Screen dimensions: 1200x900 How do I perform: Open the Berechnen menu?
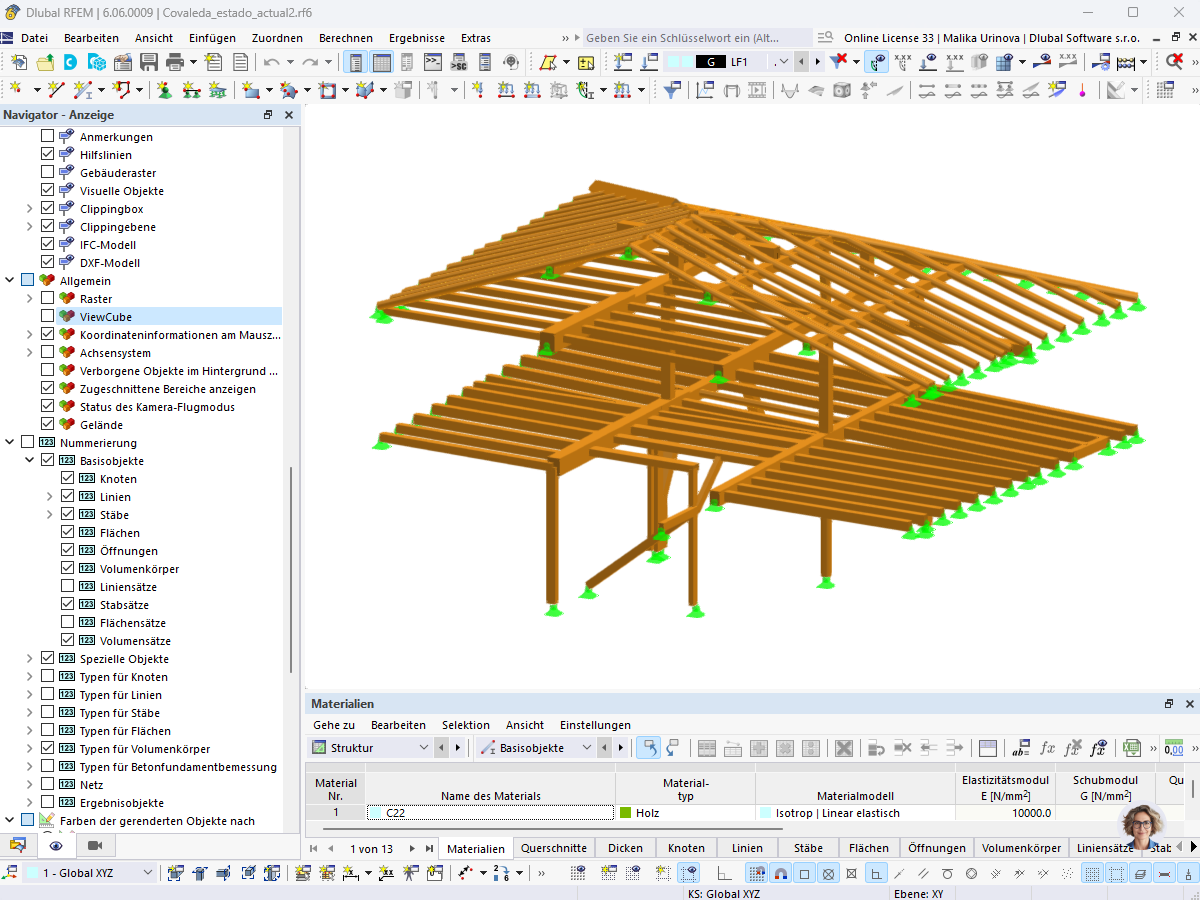point(346,38)
